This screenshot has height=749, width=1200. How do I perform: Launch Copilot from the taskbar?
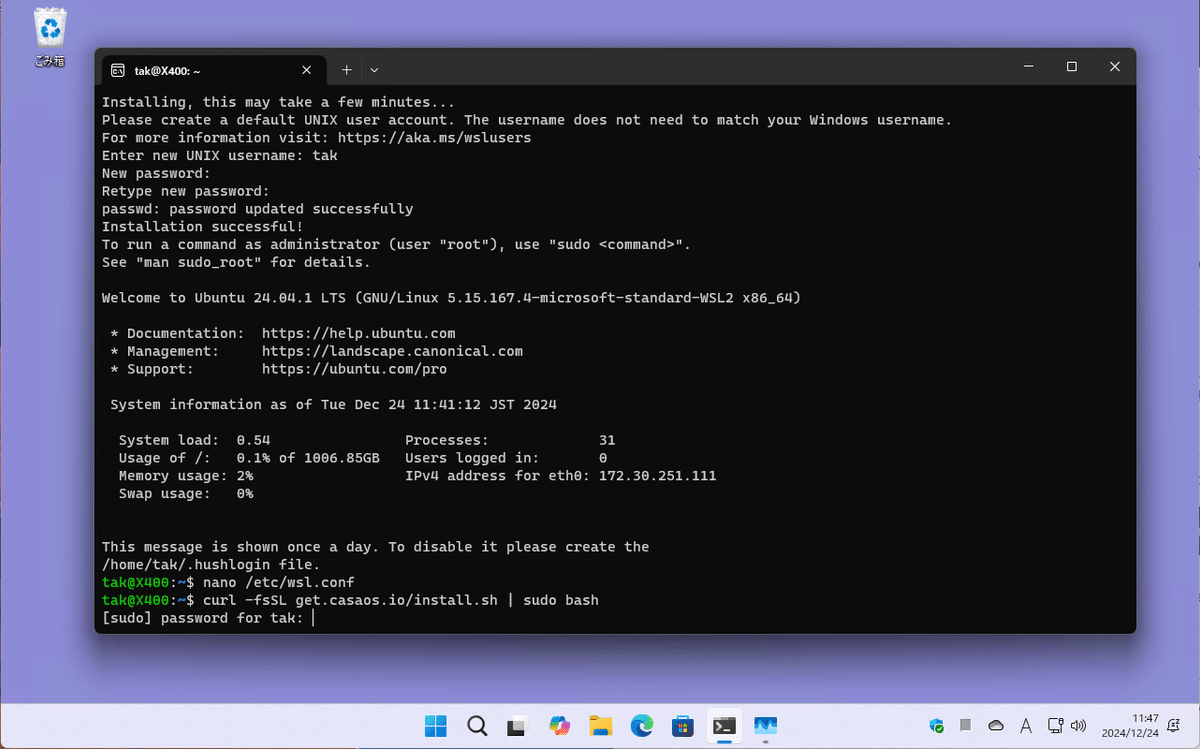pos(559,725)
